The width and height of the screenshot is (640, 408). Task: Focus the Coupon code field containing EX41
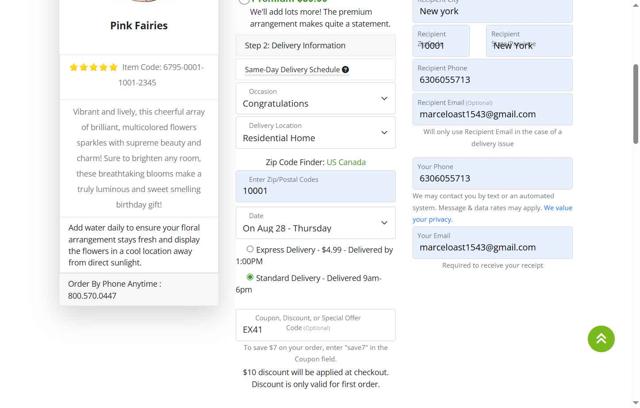coord(316,325)
